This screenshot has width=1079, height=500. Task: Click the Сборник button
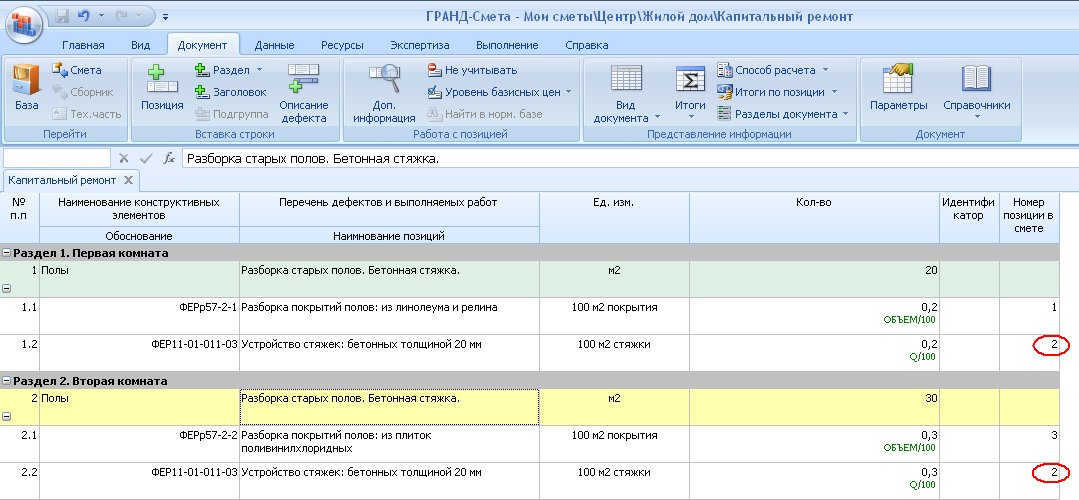tap(82, 92)
